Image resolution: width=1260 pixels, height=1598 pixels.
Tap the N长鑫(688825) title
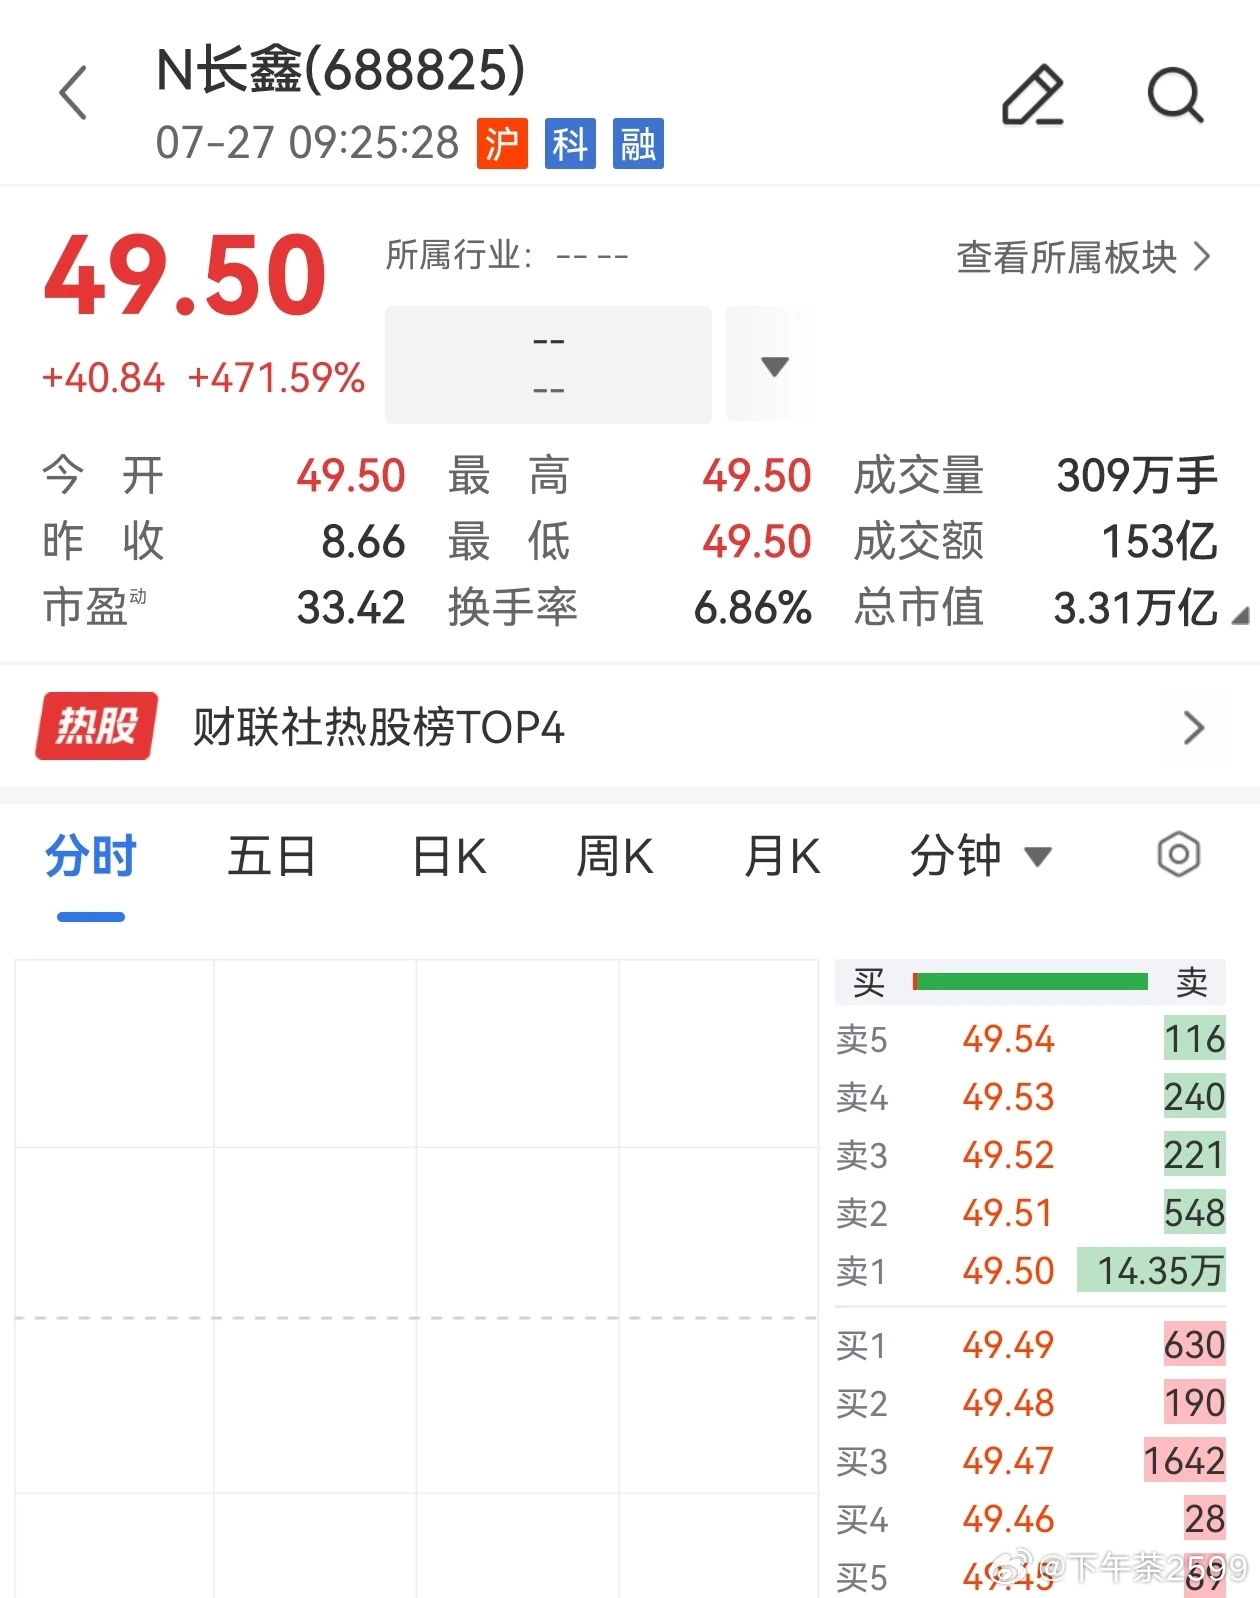340,71
